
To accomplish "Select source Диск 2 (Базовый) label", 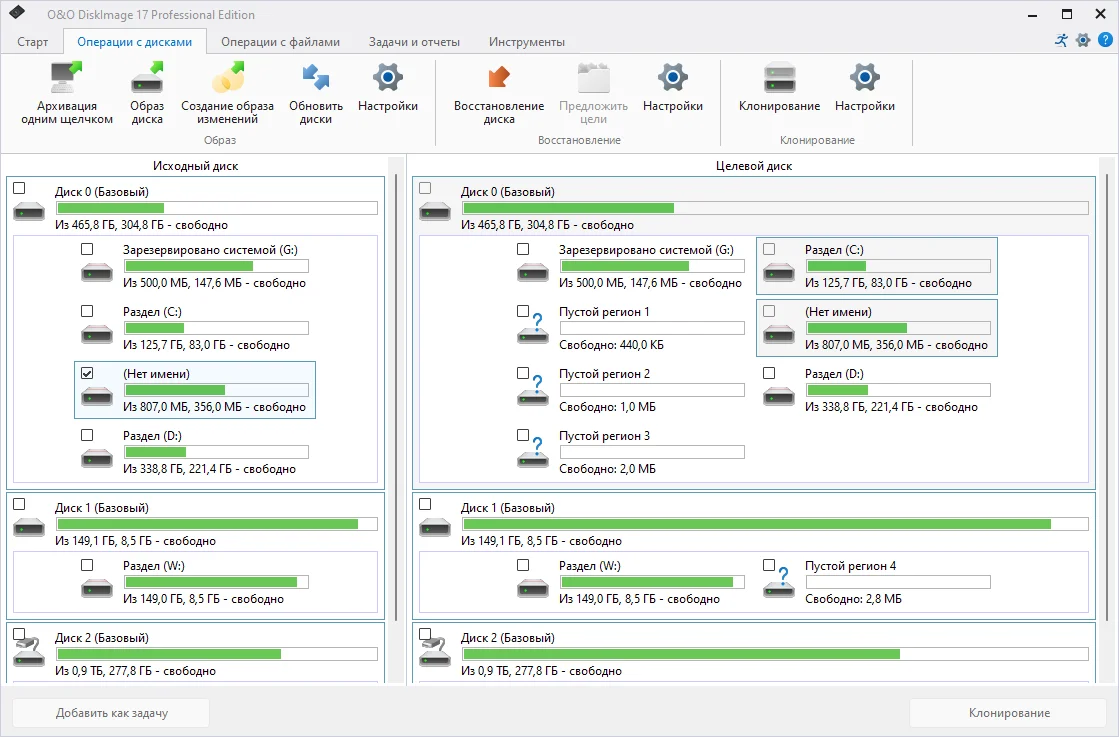I will tap(101, 638).
